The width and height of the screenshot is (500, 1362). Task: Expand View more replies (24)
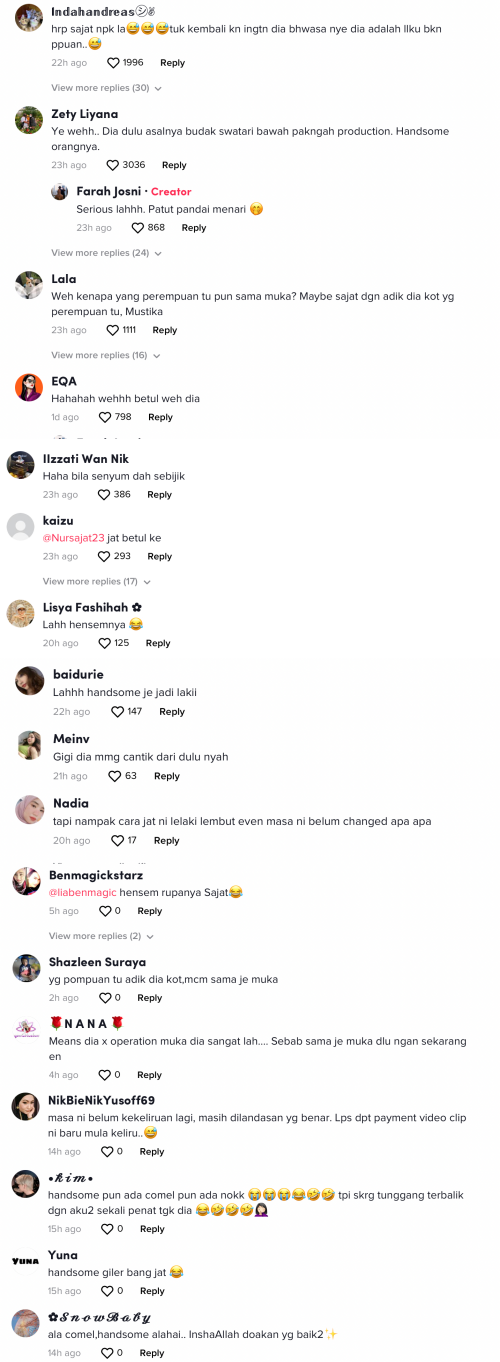[107, 253]
